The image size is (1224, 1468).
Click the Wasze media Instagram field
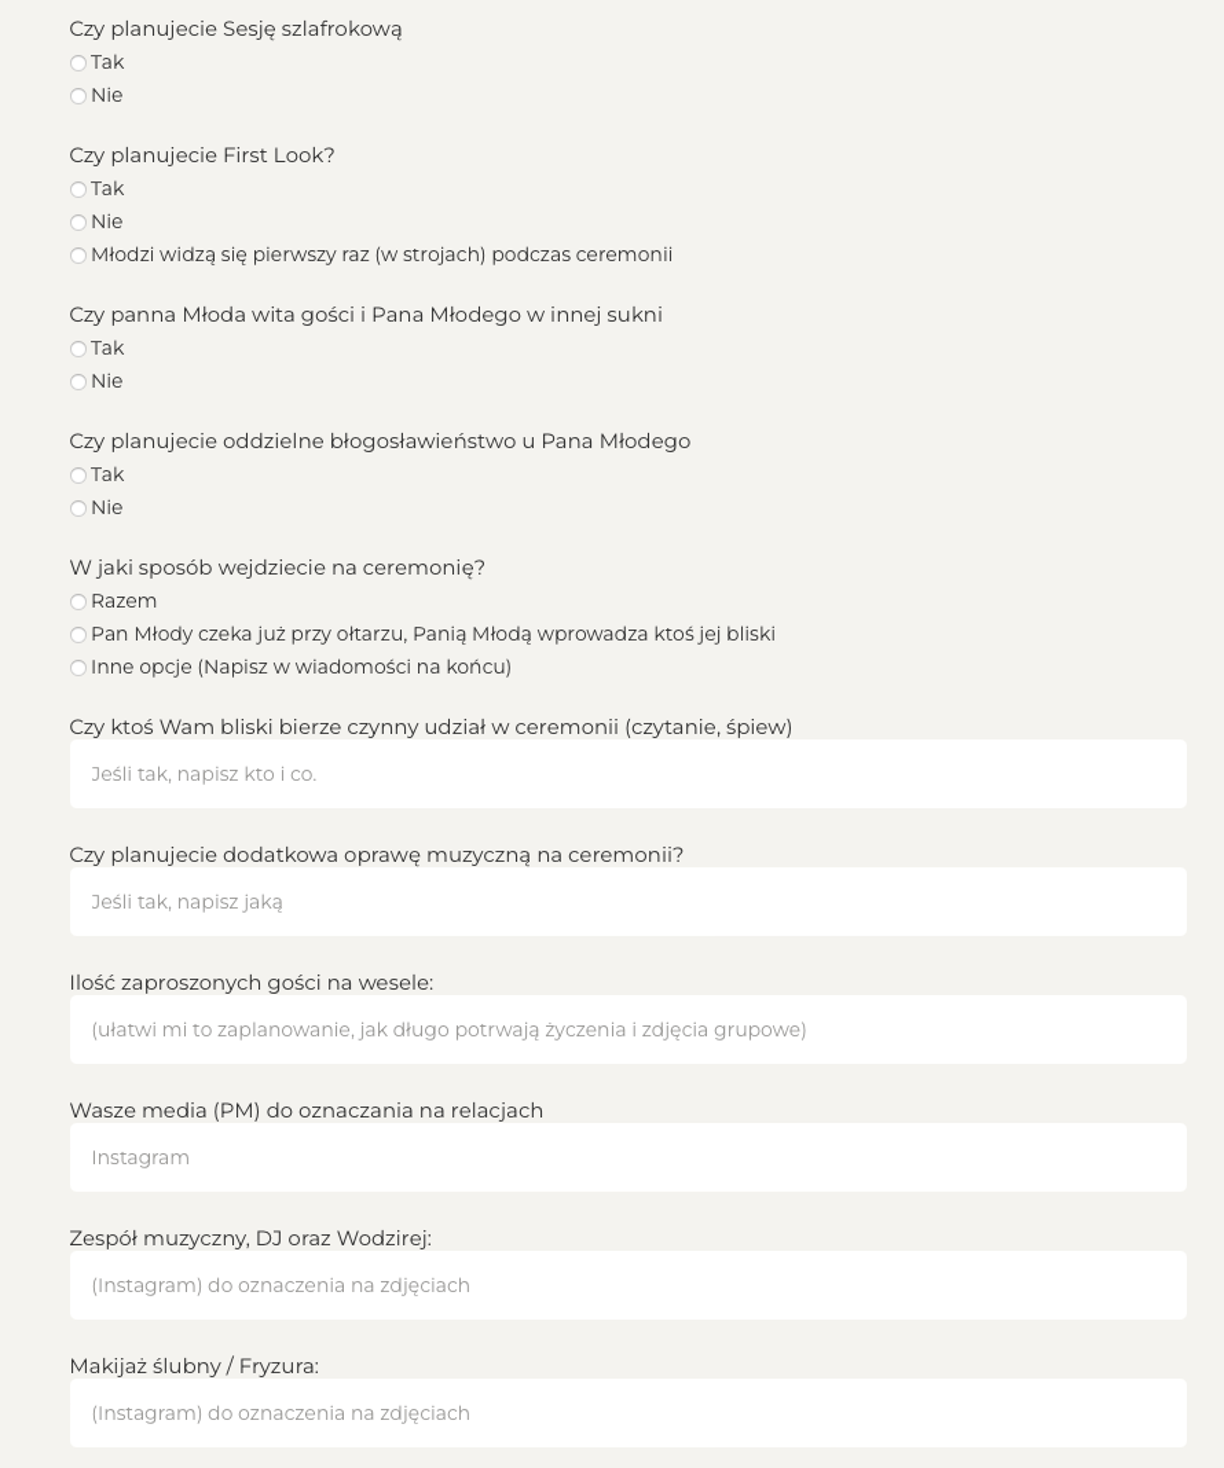[x=628, y=1158]
